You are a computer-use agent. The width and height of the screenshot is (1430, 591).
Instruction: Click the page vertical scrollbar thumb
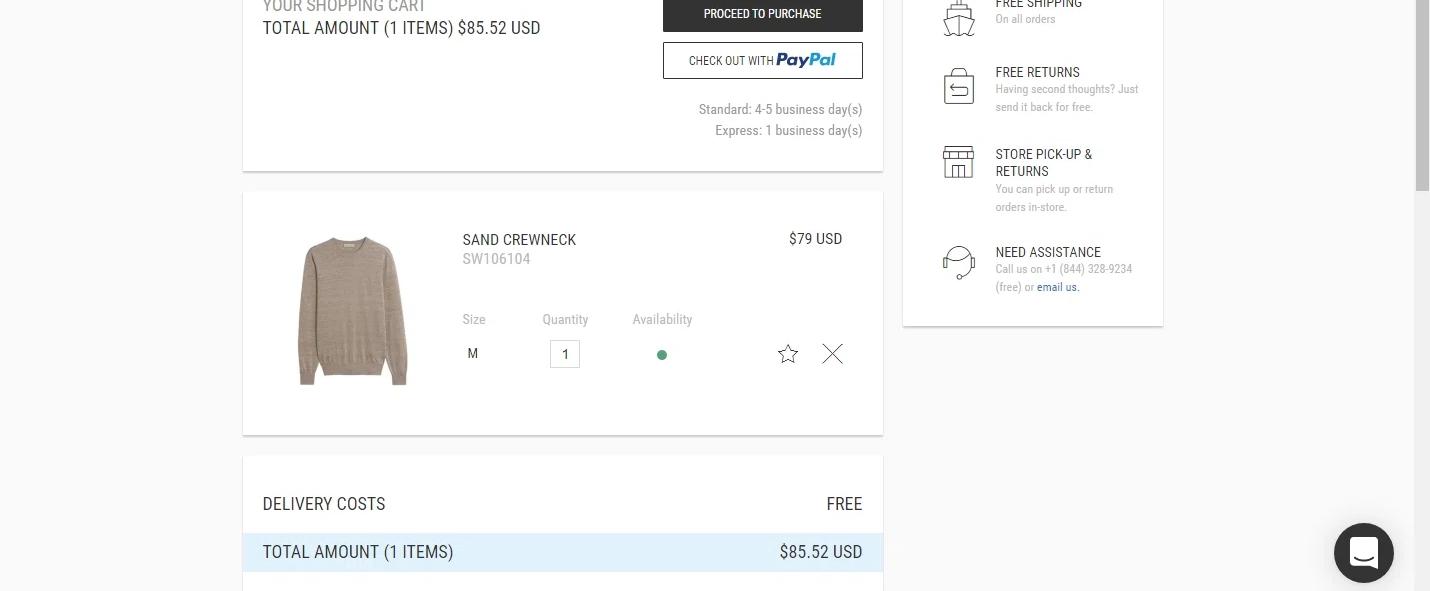[1422, 95]
